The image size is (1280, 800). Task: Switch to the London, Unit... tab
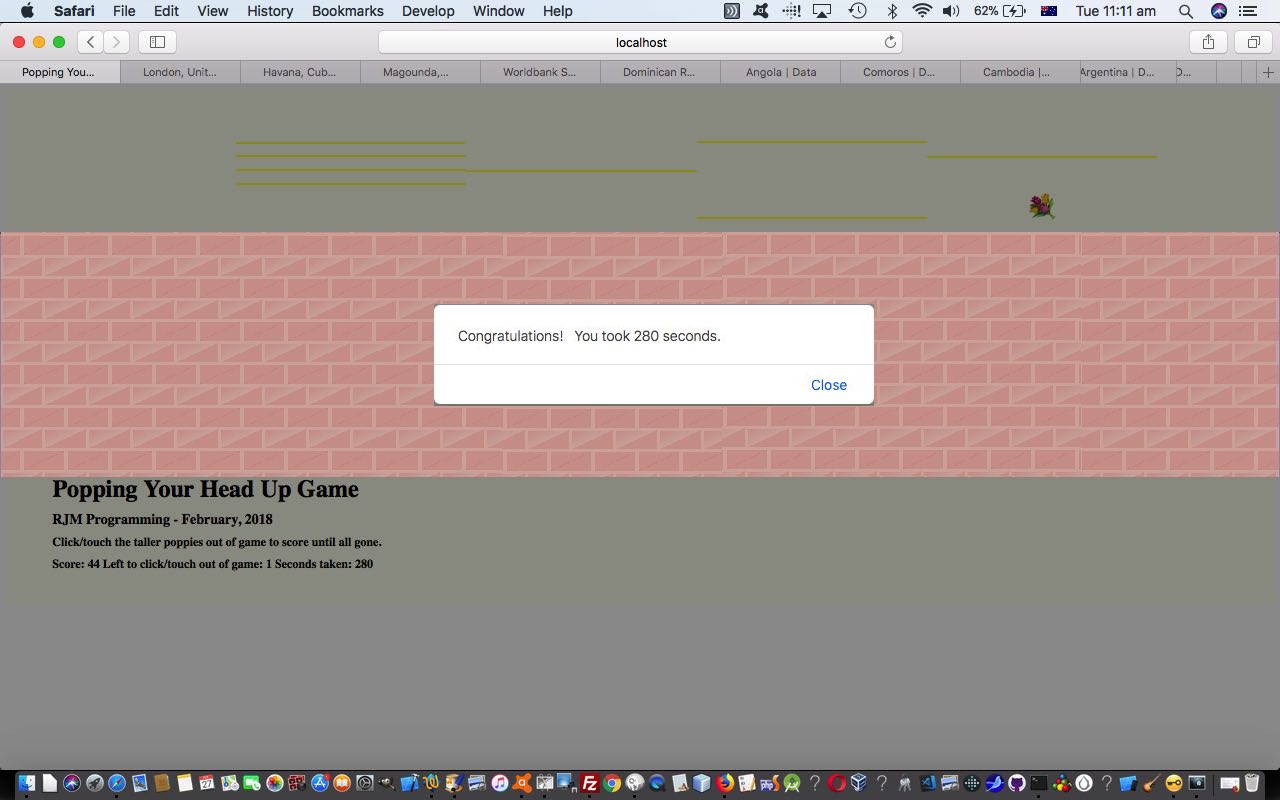click(x=180, y=72)
